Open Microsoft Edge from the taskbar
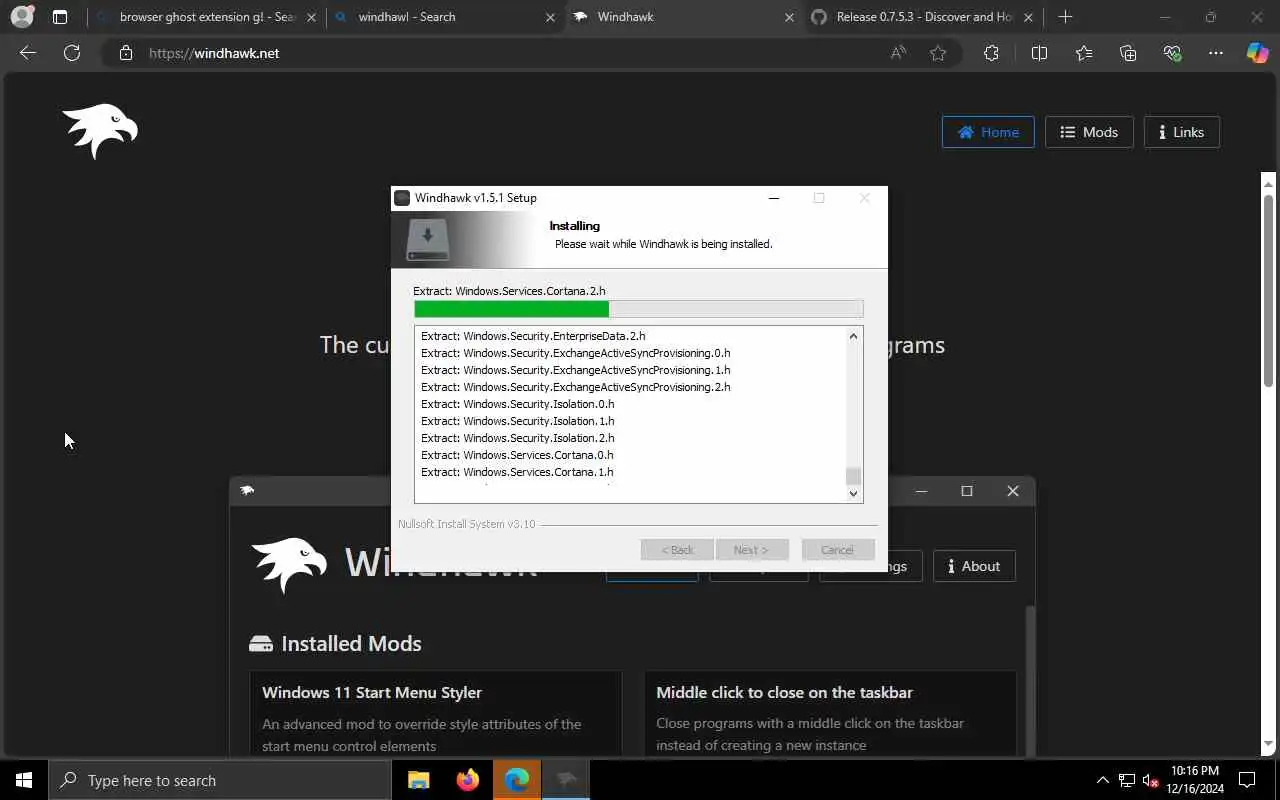 [x=516, y=780]
